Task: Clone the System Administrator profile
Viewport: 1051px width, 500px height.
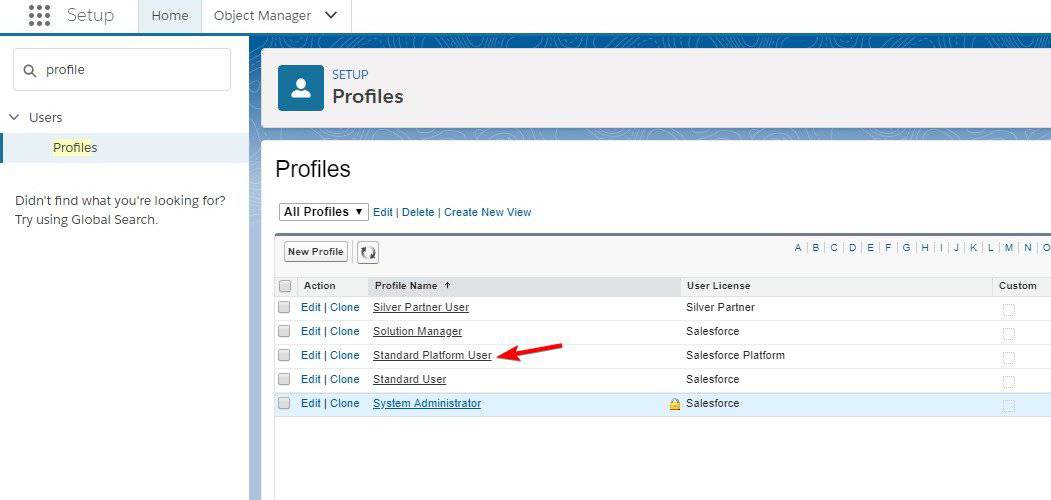Action: (345, 403)
